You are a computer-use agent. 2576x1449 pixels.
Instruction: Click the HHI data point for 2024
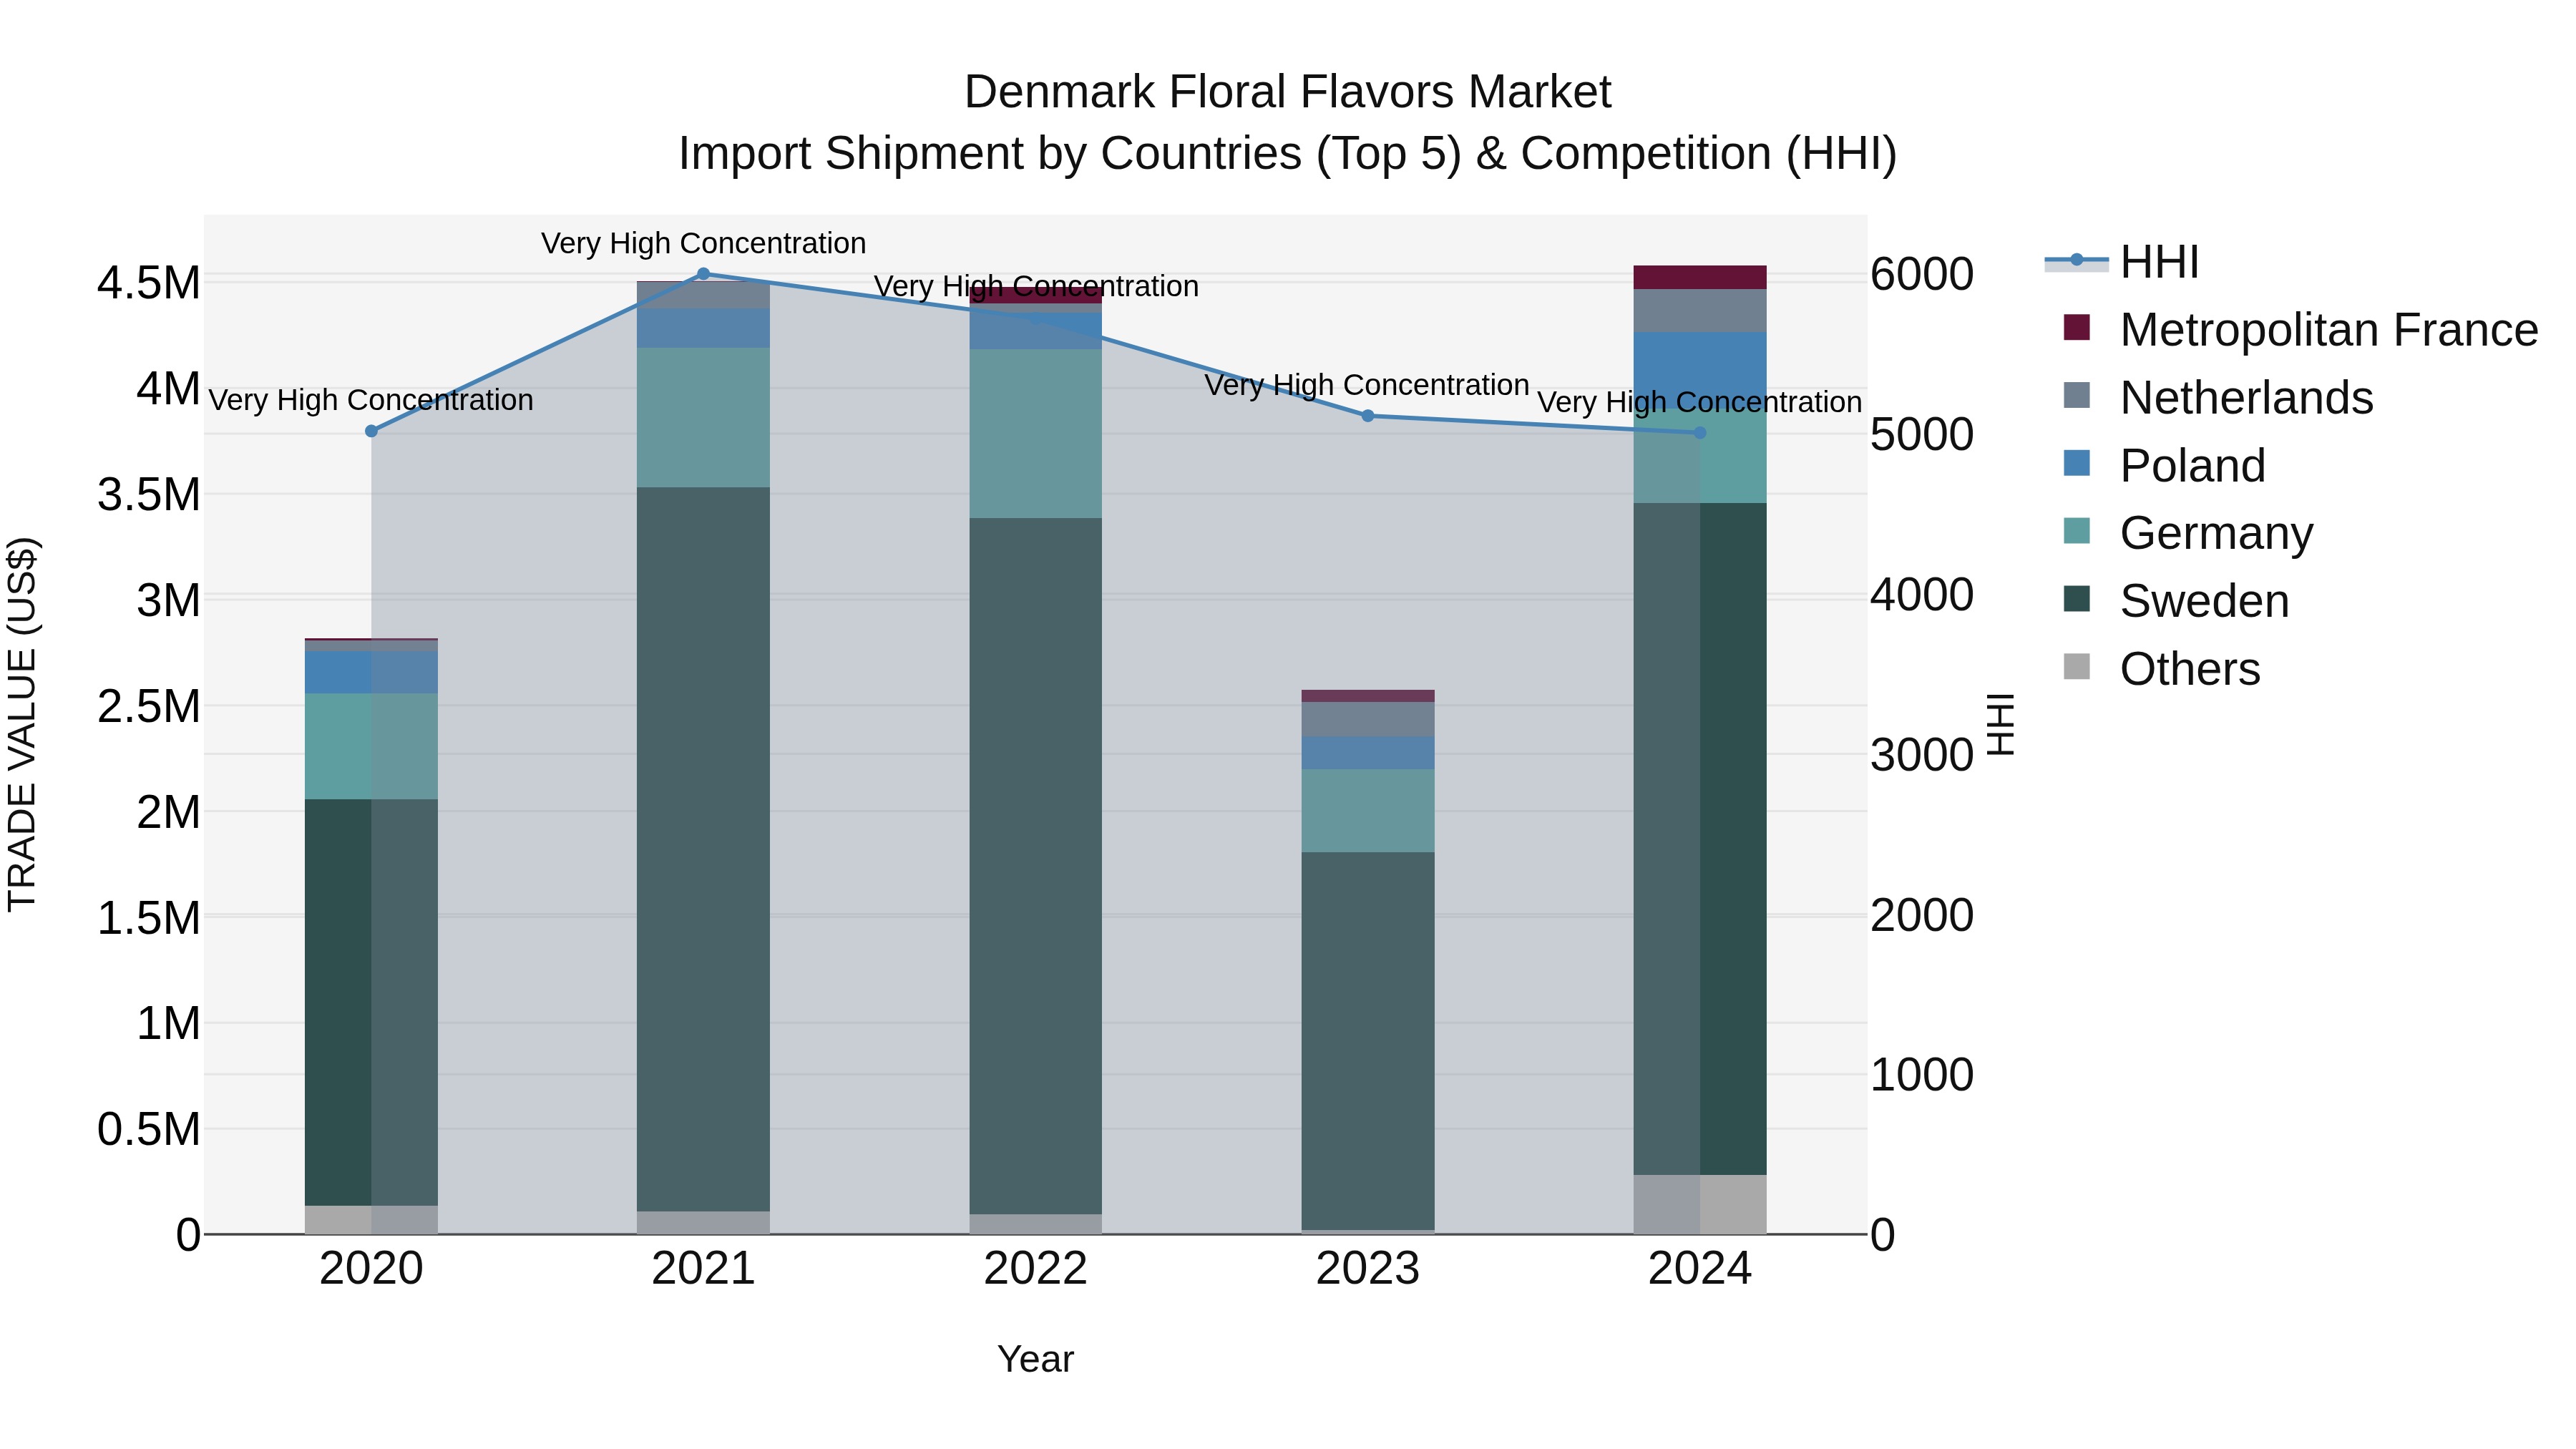(x=1700, y=433)
